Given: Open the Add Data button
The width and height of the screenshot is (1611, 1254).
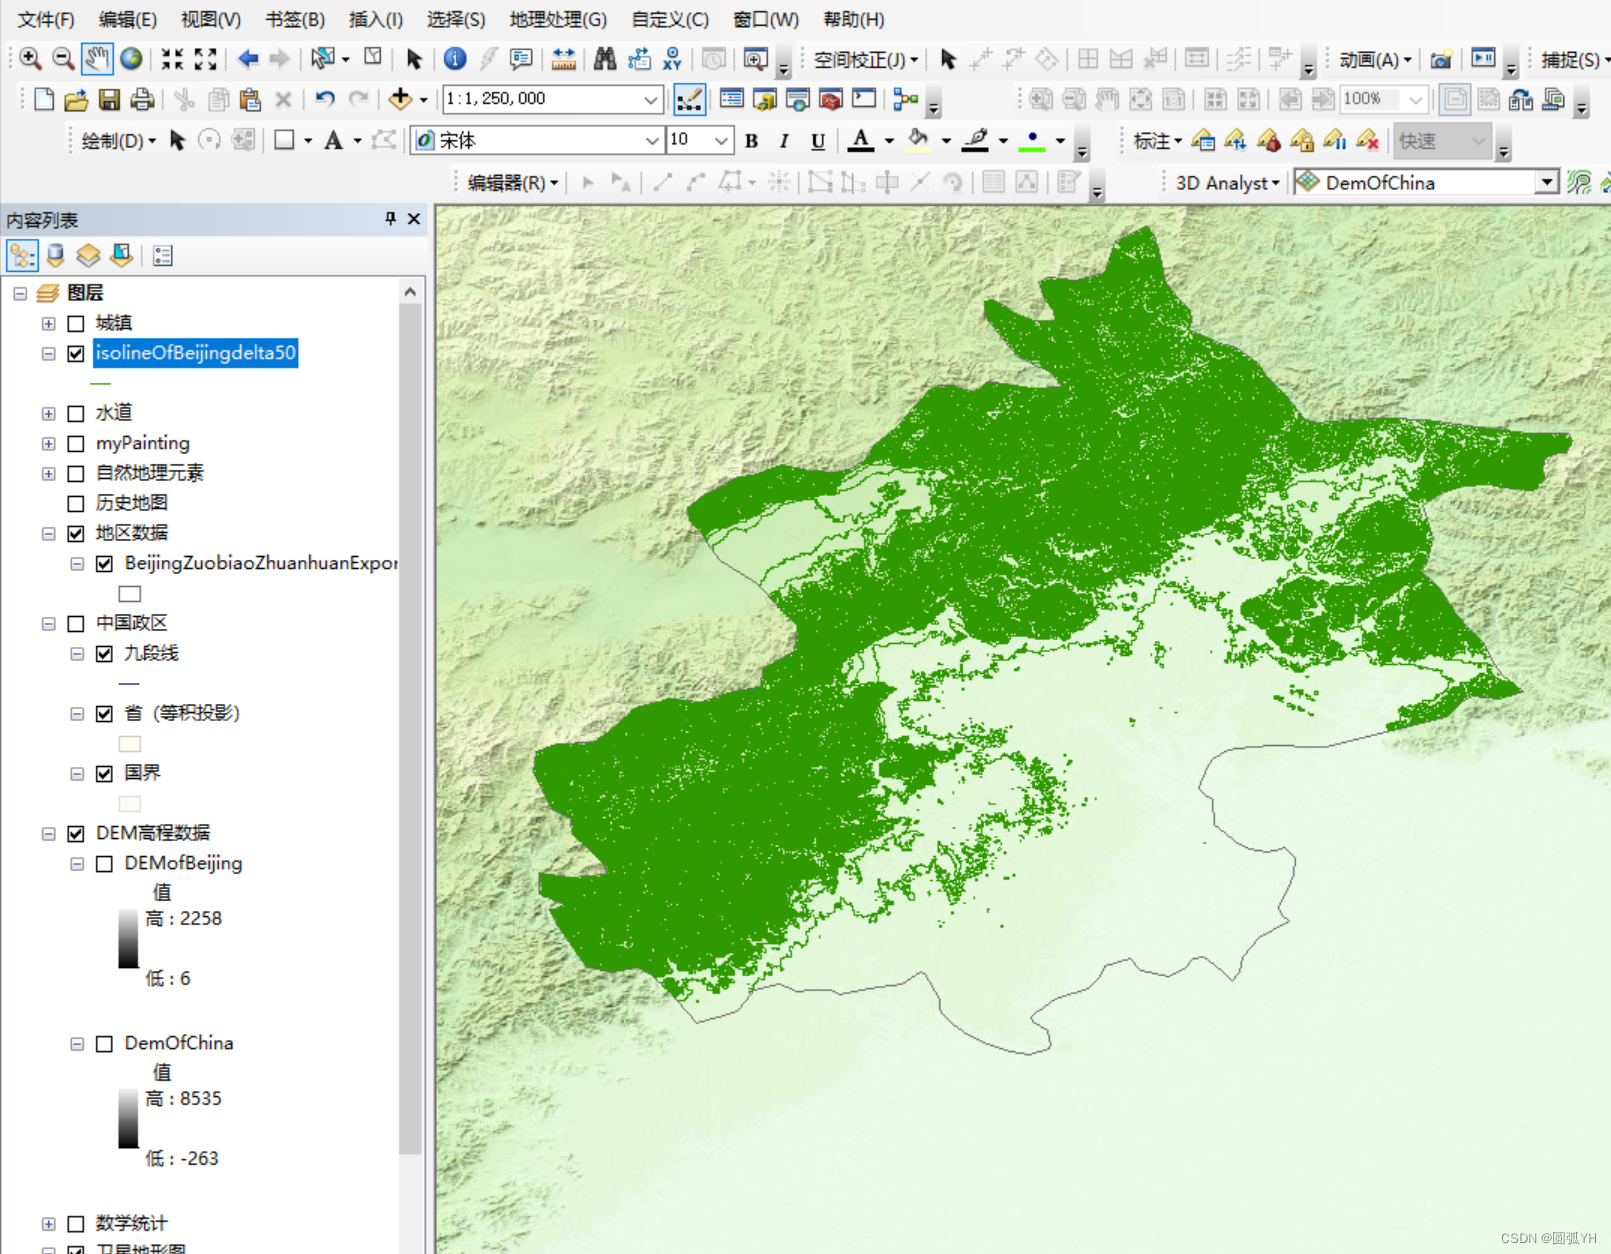Looking at the screenshot, I should (400, 99).
